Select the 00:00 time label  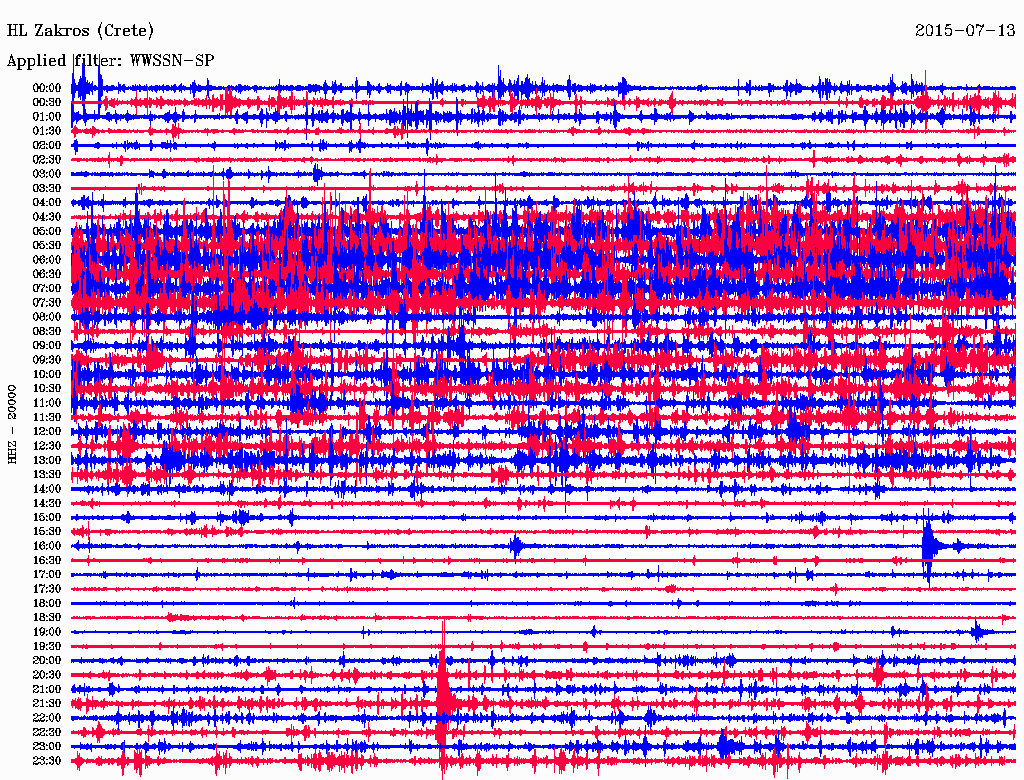tap(47, 88)
